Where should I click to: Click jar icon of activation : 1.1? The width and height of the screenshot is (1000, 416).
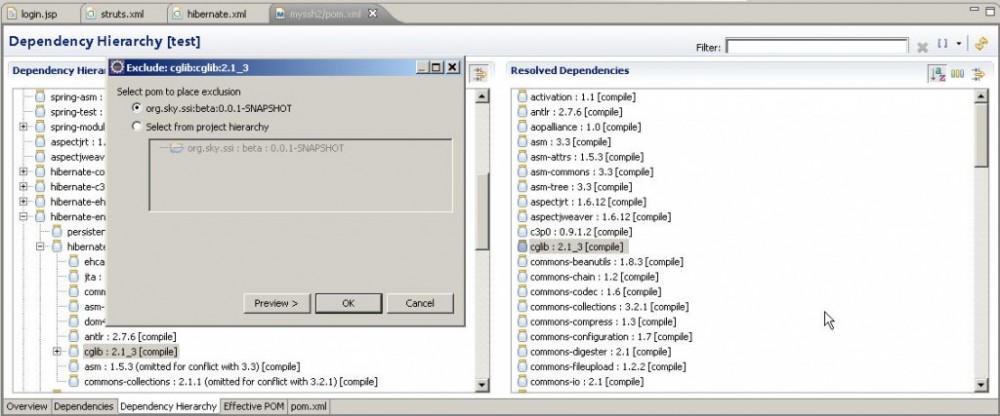522,97
